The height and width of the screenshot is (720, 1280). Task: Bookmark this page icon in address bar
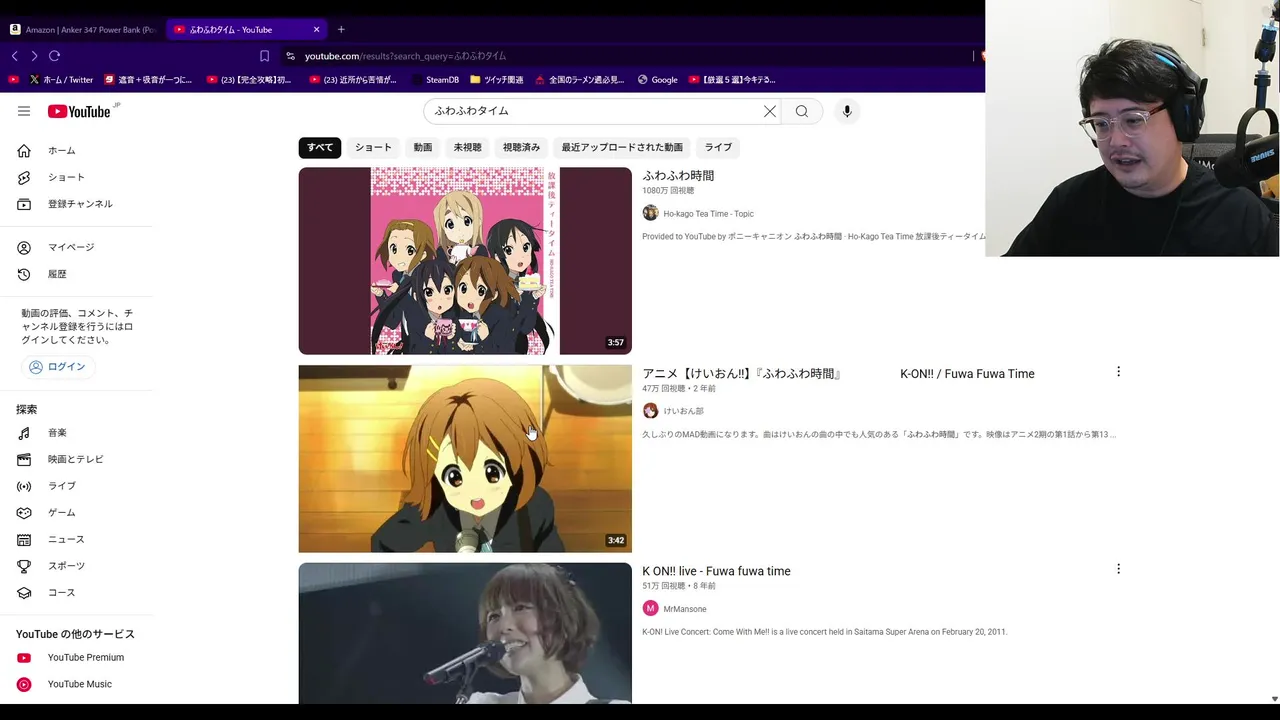click(x=264, y=56)
